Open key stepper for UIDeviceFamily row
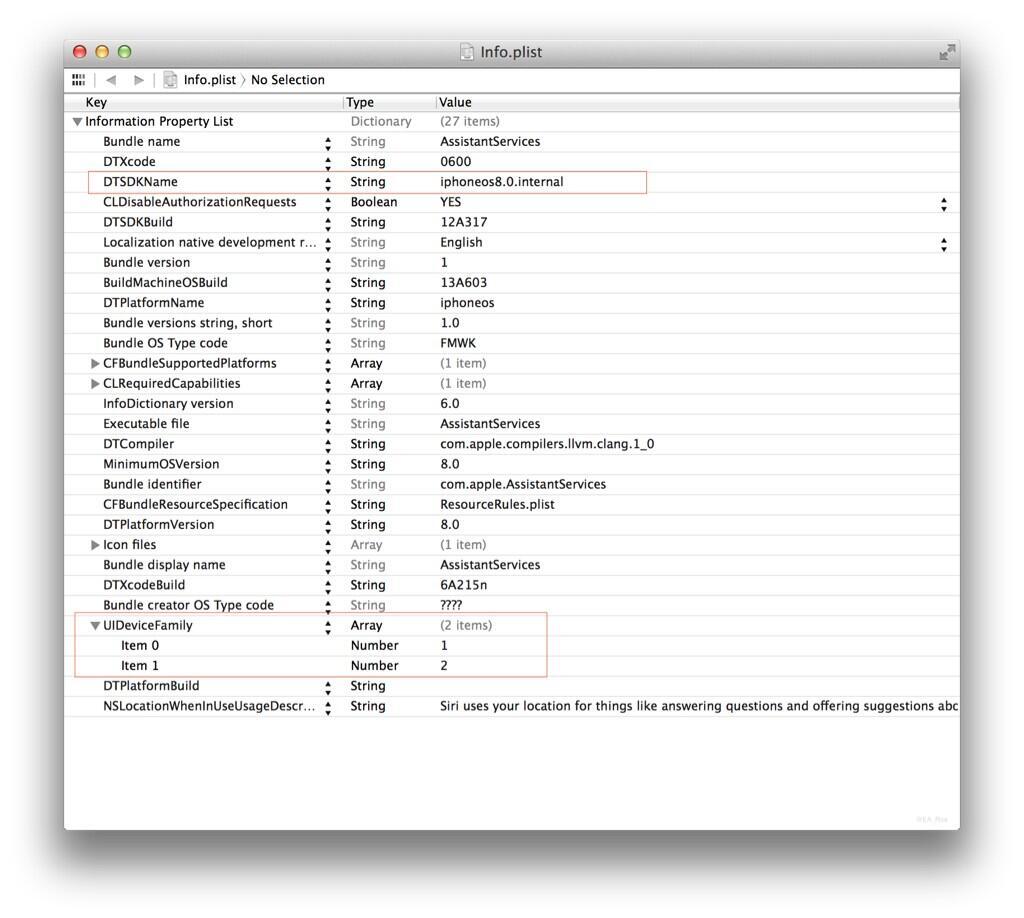The image size is (1024, 918). [x=328, y=628]
